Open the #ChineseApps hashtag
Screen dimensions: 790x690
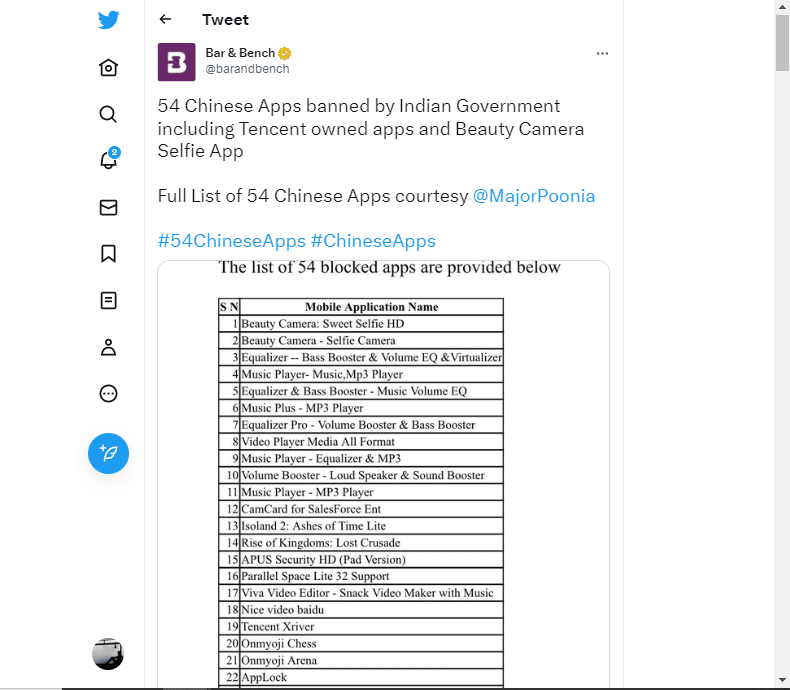[x=373, y=241]
